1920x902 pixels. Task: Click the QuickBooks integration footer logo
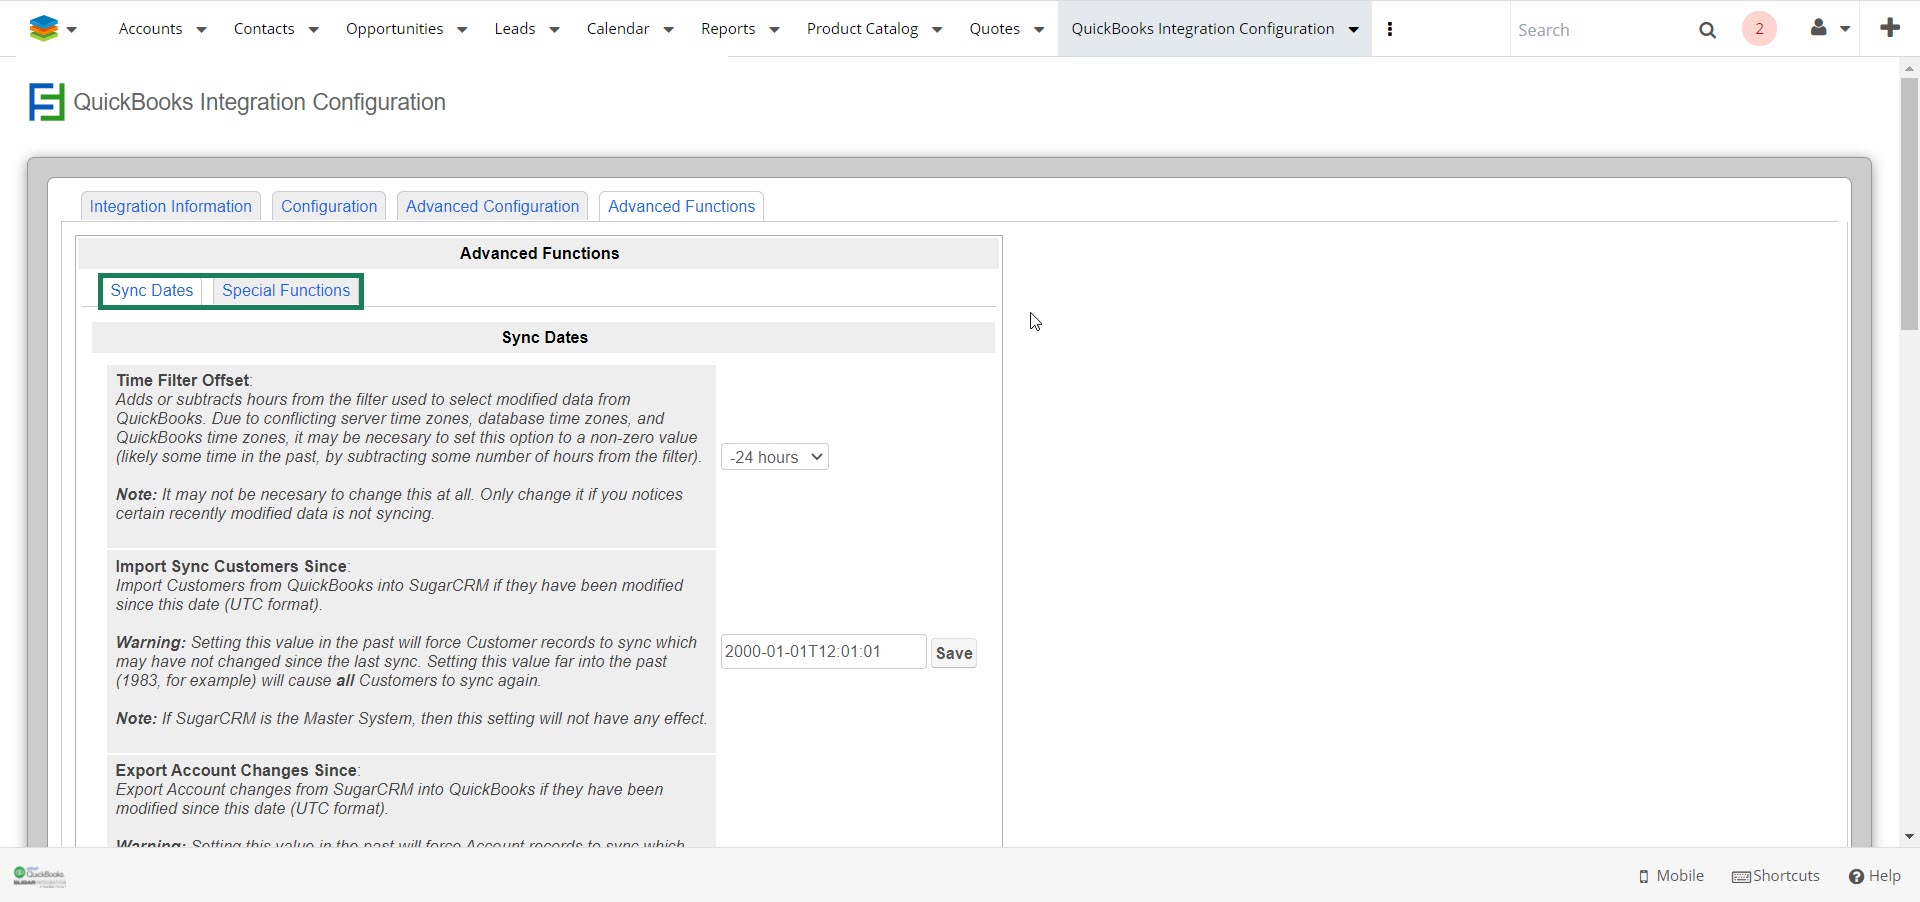click(40, 877)
